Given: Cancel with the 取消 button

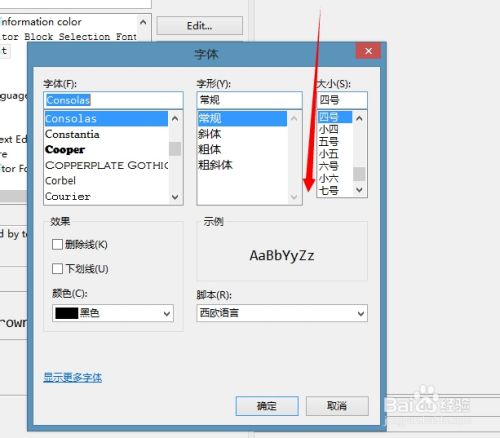Looking at the screenshot, I should 337,406.
